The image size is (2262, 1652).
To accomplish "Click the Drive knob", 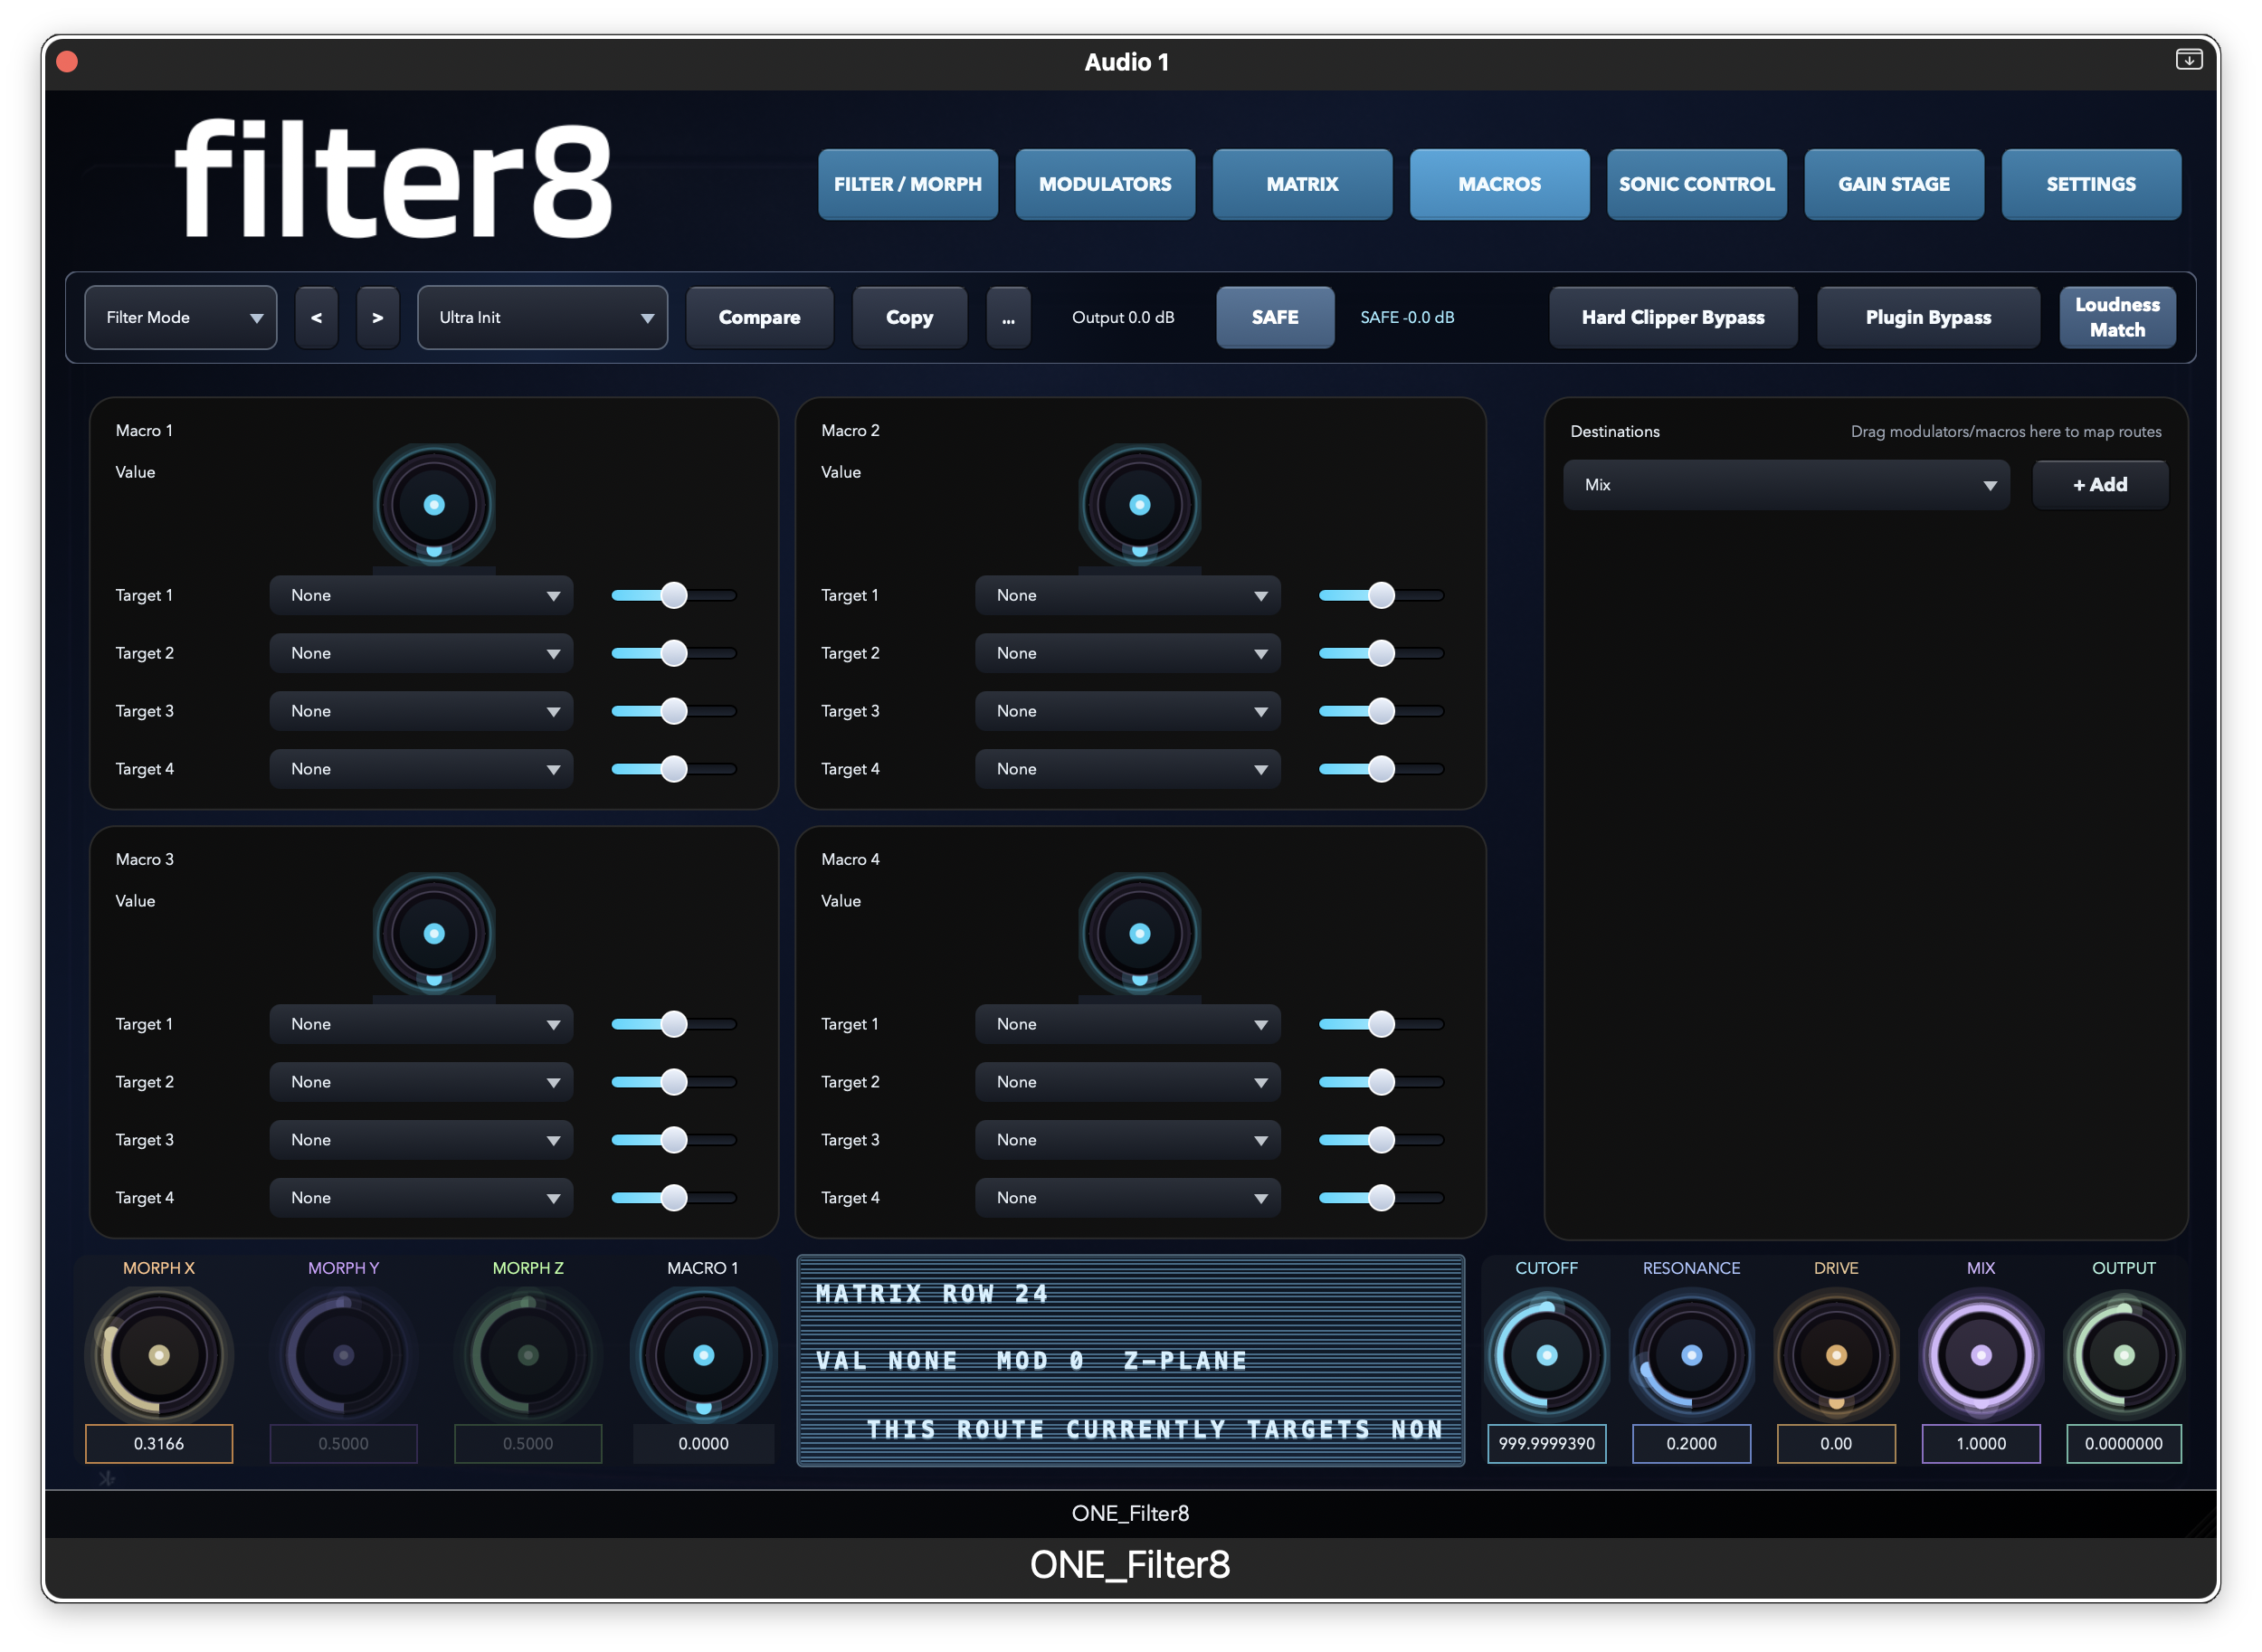I will [1836, 1355].
